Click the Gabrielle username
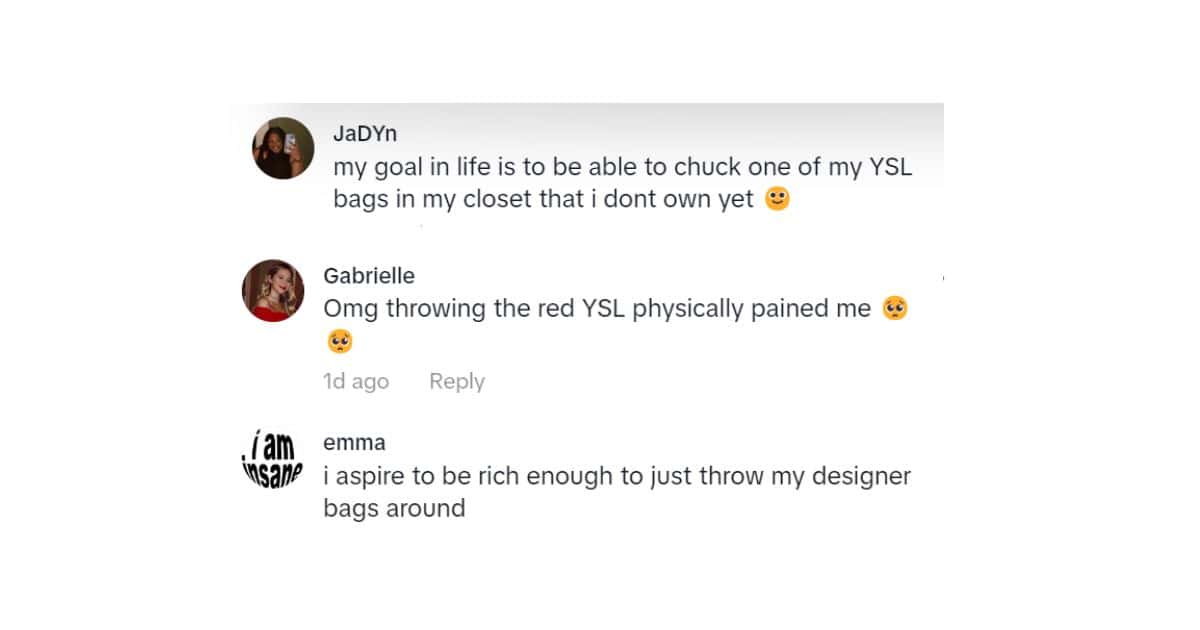The image size is (1200, 630). click(369, 276)
